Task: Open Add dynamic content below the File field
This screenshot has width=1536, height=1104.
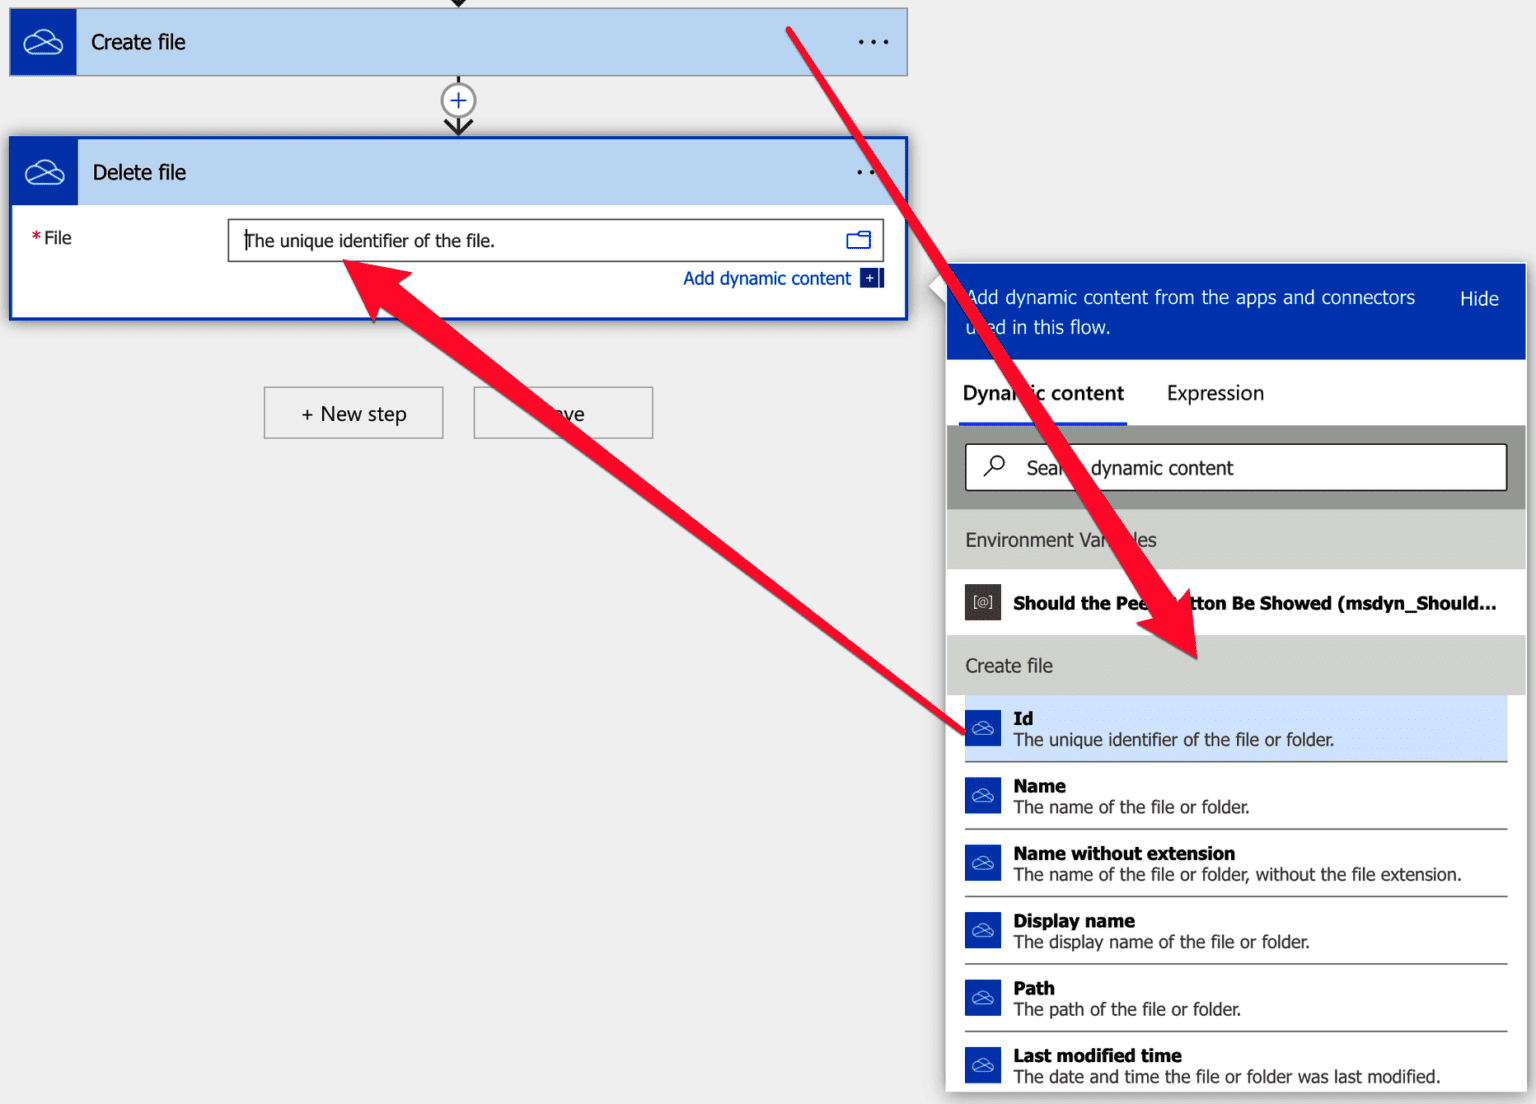Action: pos(767,278)
